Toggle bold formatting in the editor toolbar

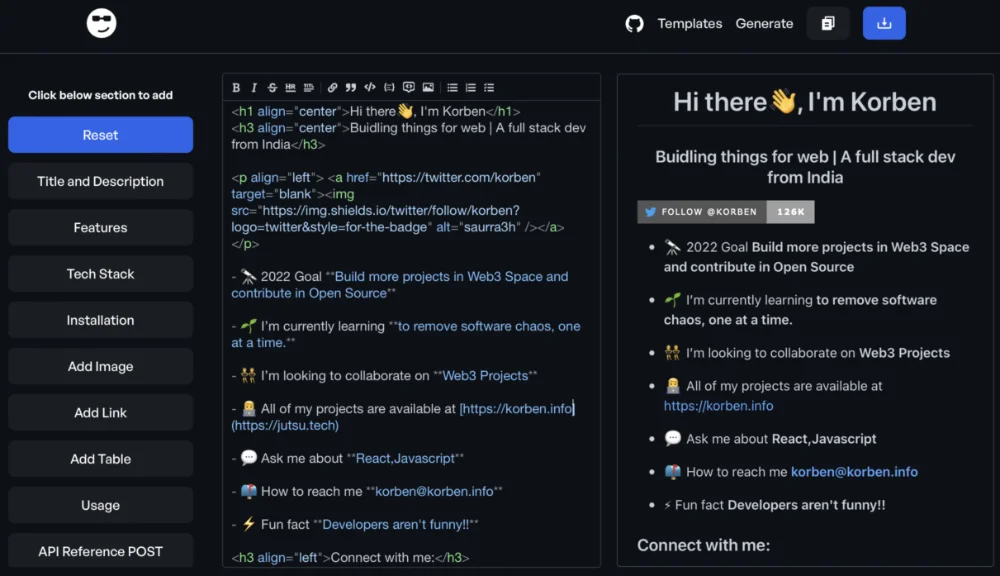point(236,87)
